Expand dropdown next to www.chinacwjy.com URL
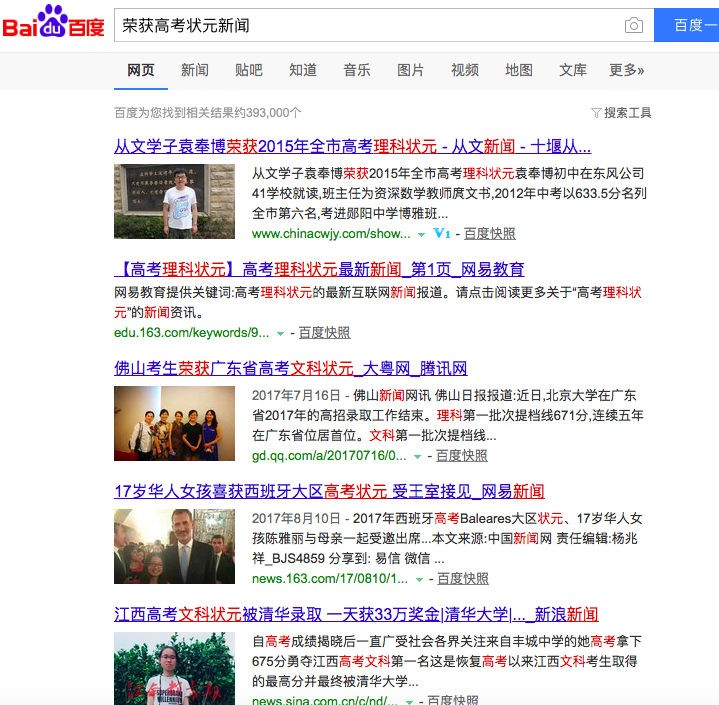The height and width of the screenshot is (705, 719). pos(421,235)
